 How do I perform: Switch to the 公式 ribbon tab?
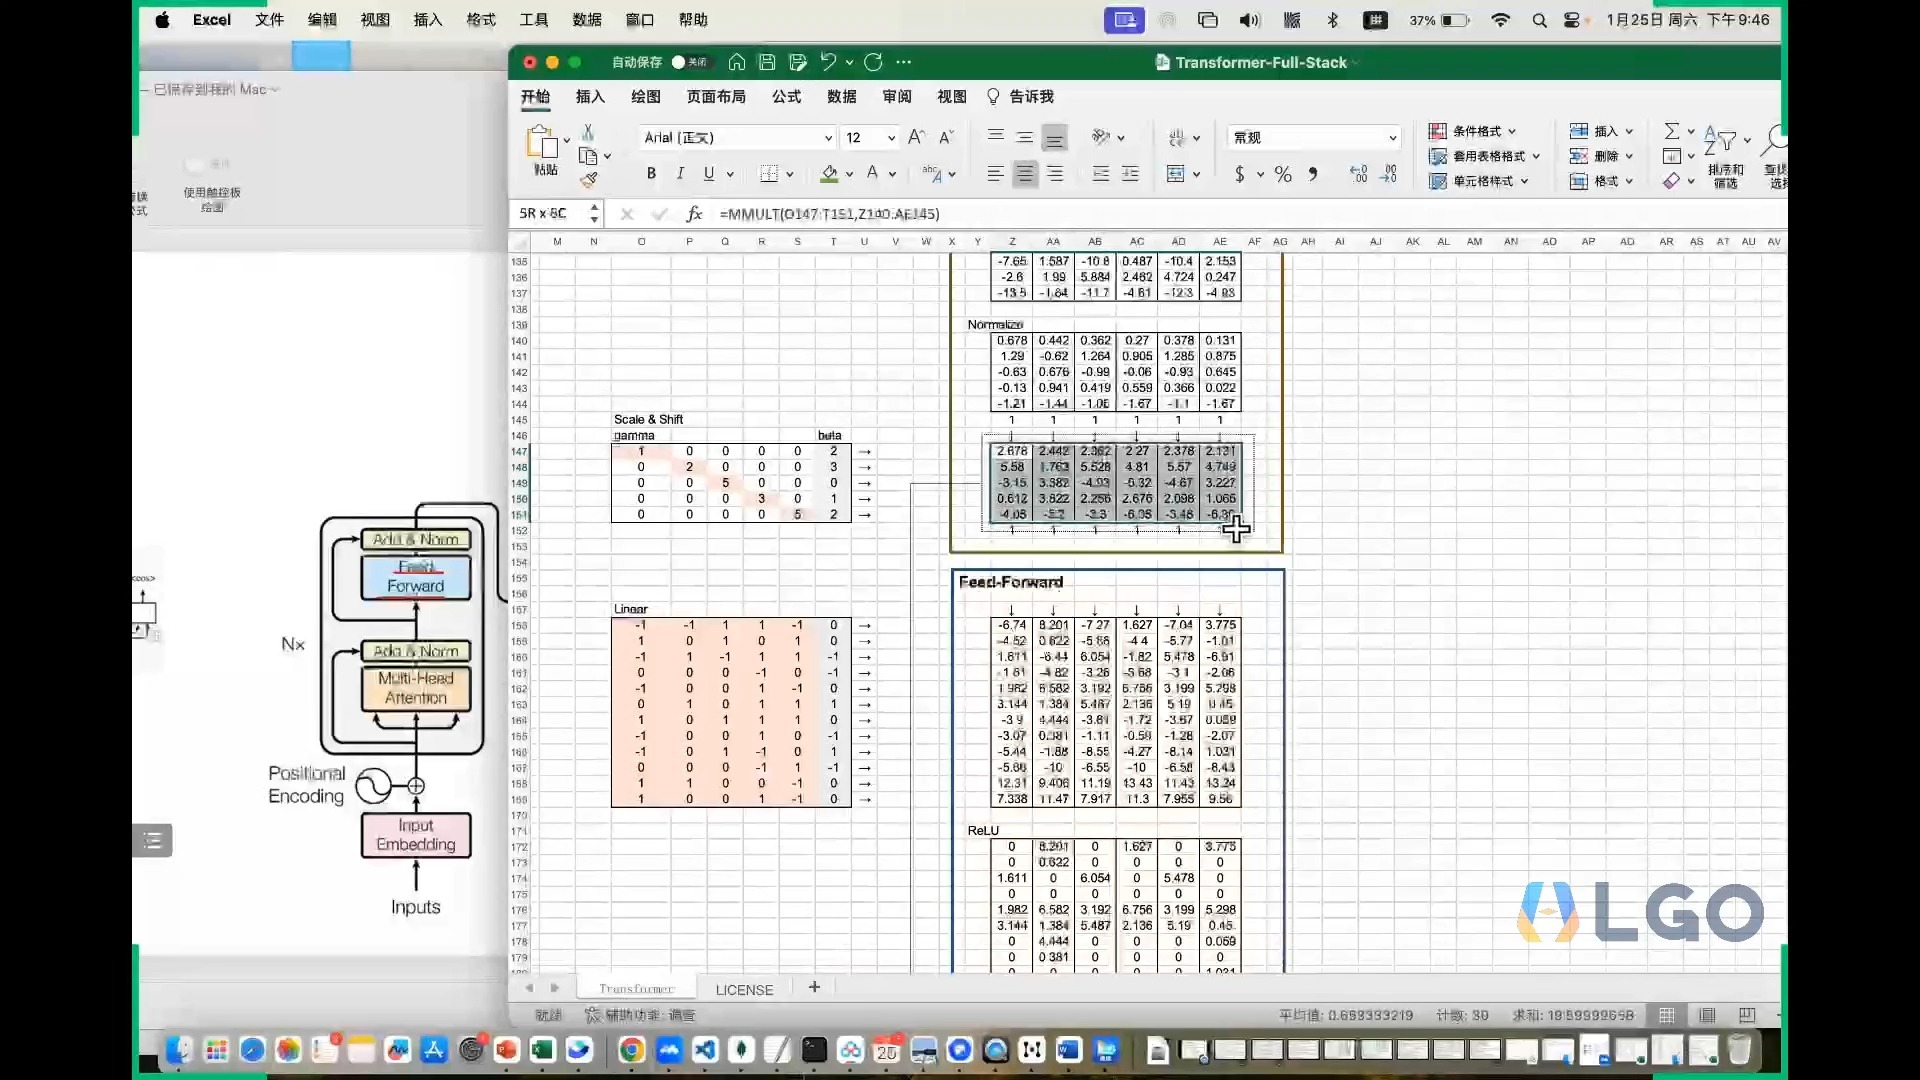pyautogui.click(x=786, y=97)
